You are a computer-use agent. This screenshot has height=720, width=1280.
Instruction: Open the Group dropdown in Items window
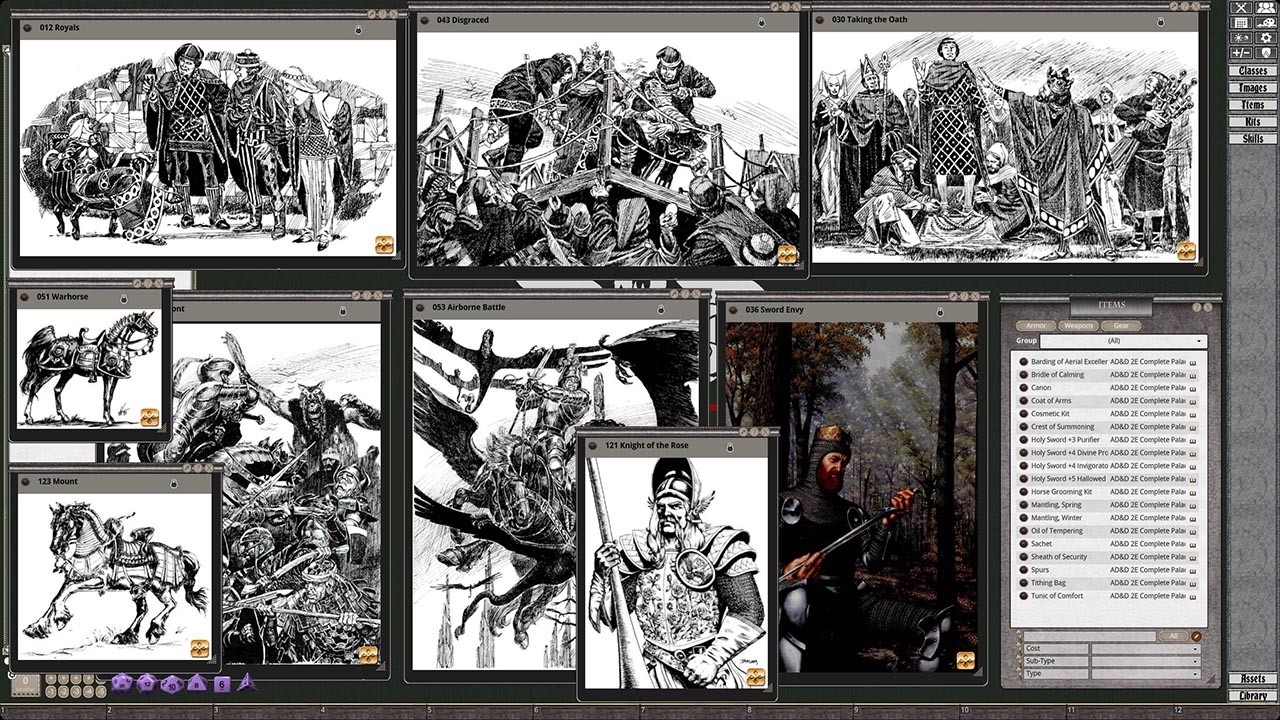click(x=1122, y=341)
